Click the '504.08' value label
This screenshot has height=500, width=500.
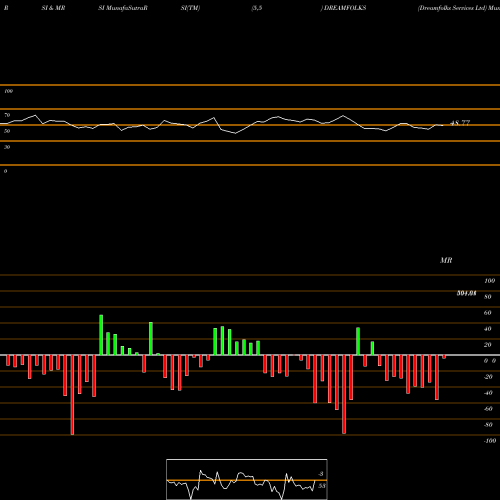tap(466, 293)
